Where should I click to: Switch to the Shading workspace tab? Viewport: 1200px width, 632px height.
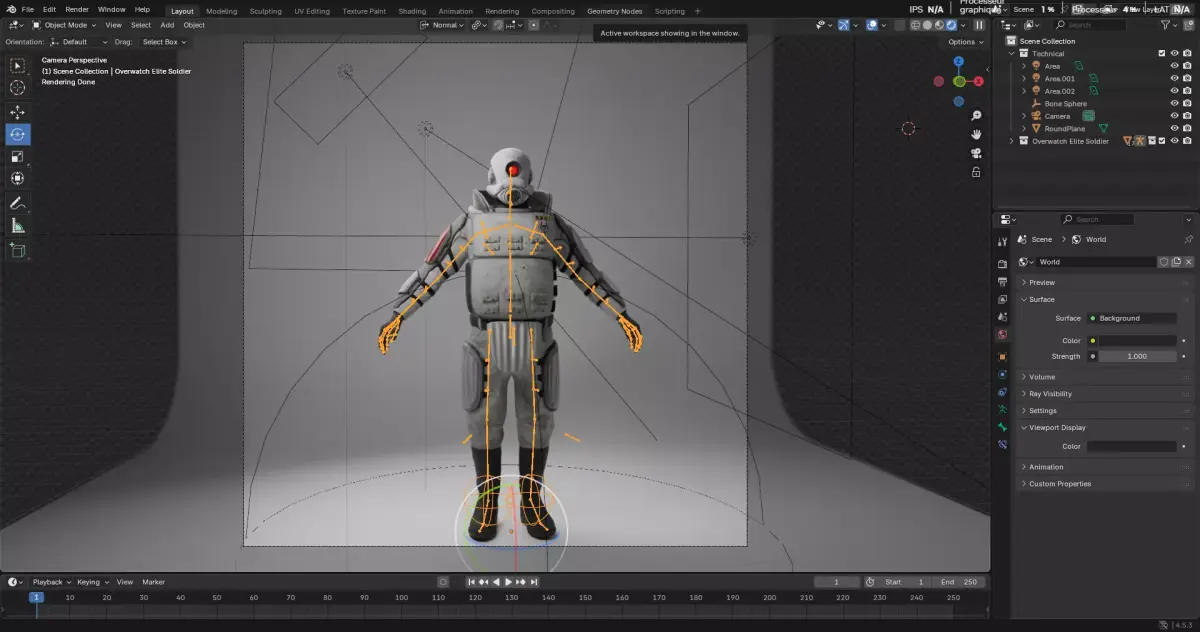coord(412,11)
